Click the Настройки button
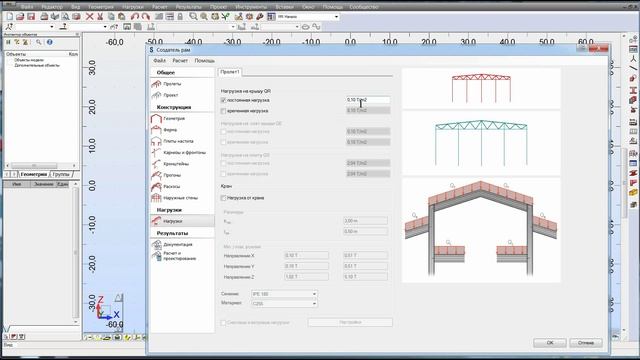 pyautogui.click(x=350, y=322)
